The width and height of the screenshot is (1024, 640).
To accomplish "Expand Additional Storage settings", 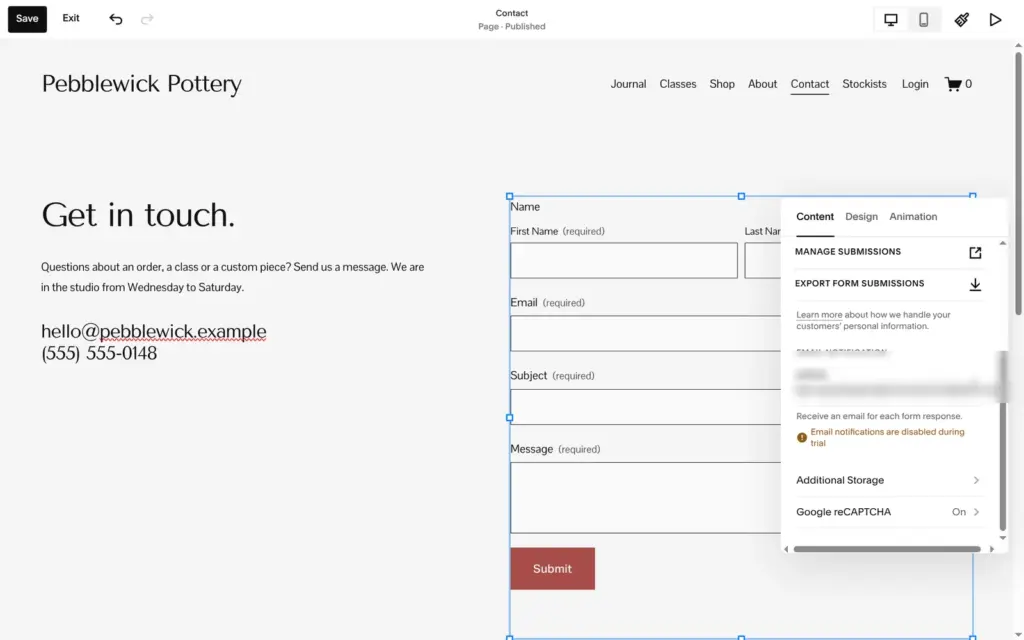I will click(x=888, y=480).
